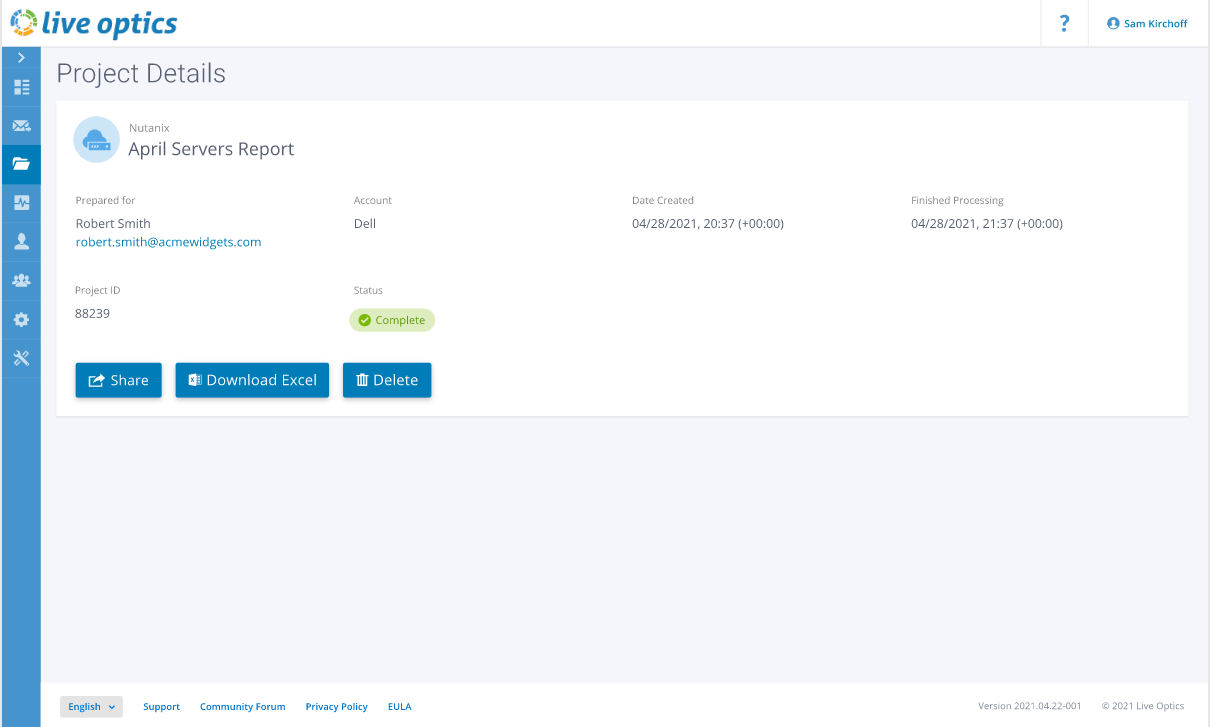Viewport: 1210px width, 727px height.
Task: Open the Support footer link
Action: 161,706
